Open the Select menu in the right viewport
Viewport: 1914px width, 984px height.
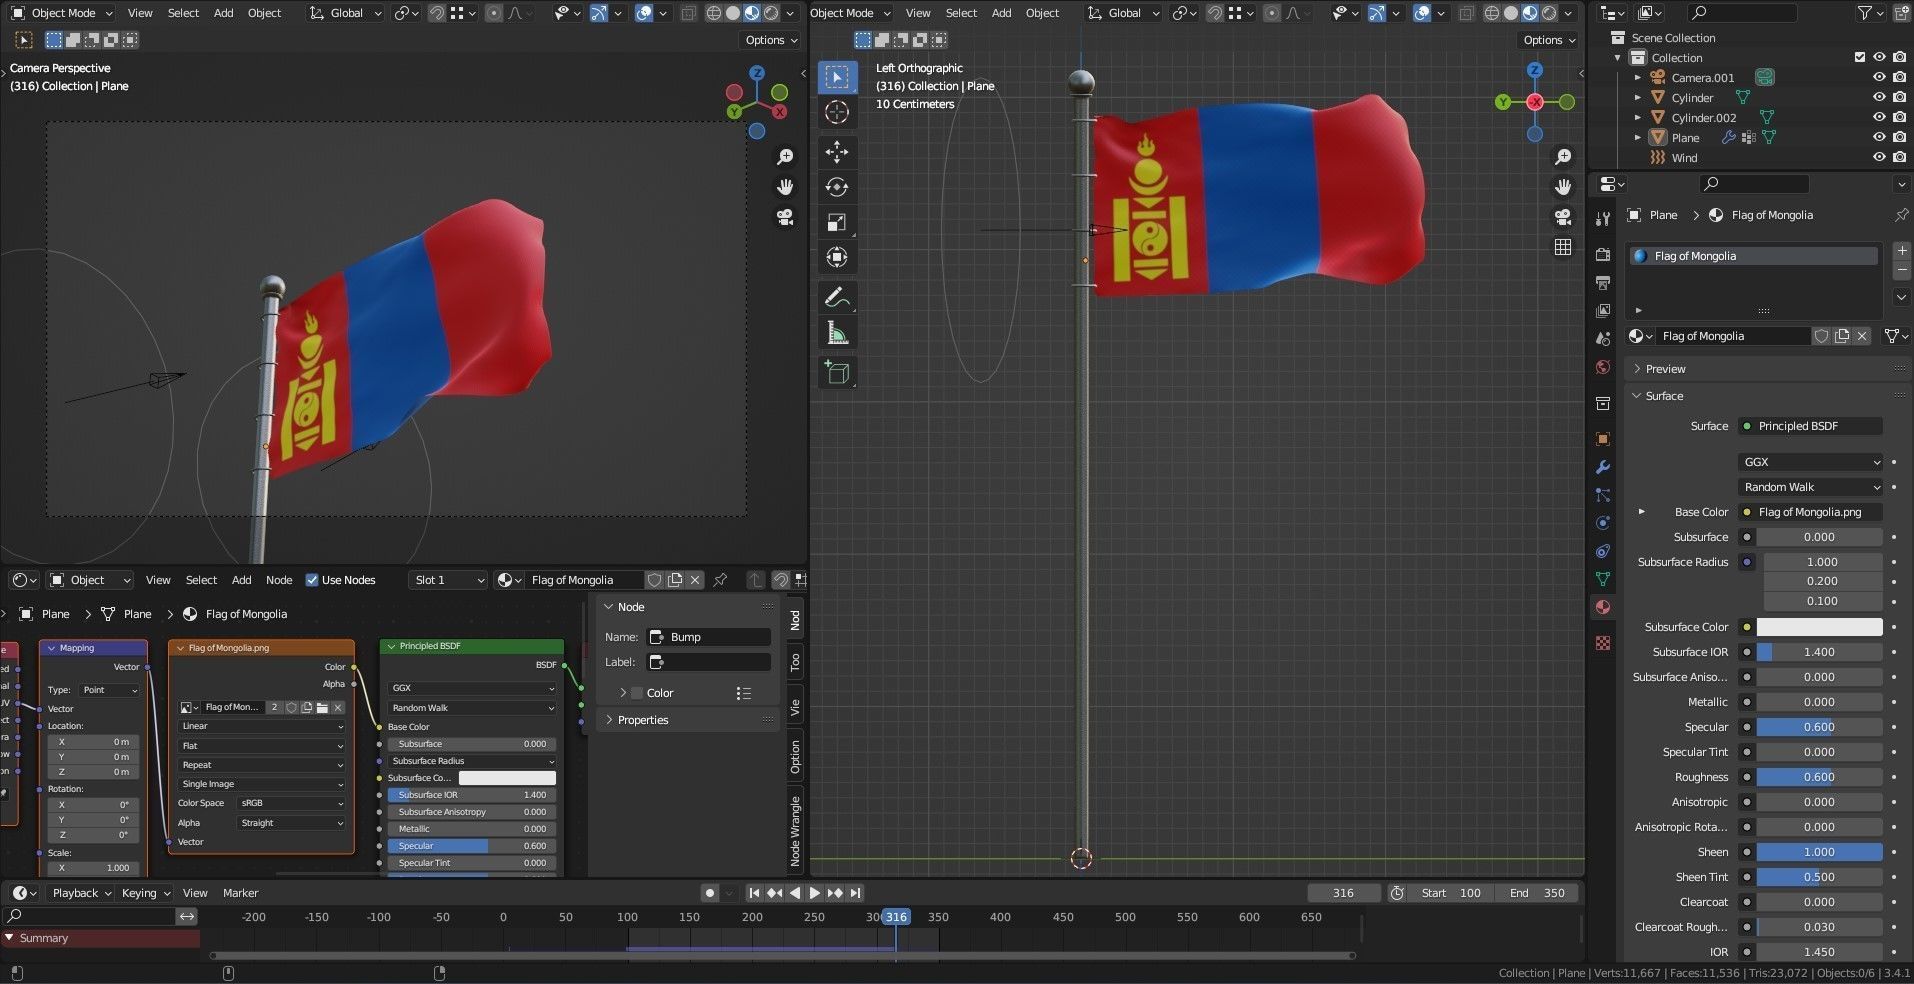tap(961, 13)
